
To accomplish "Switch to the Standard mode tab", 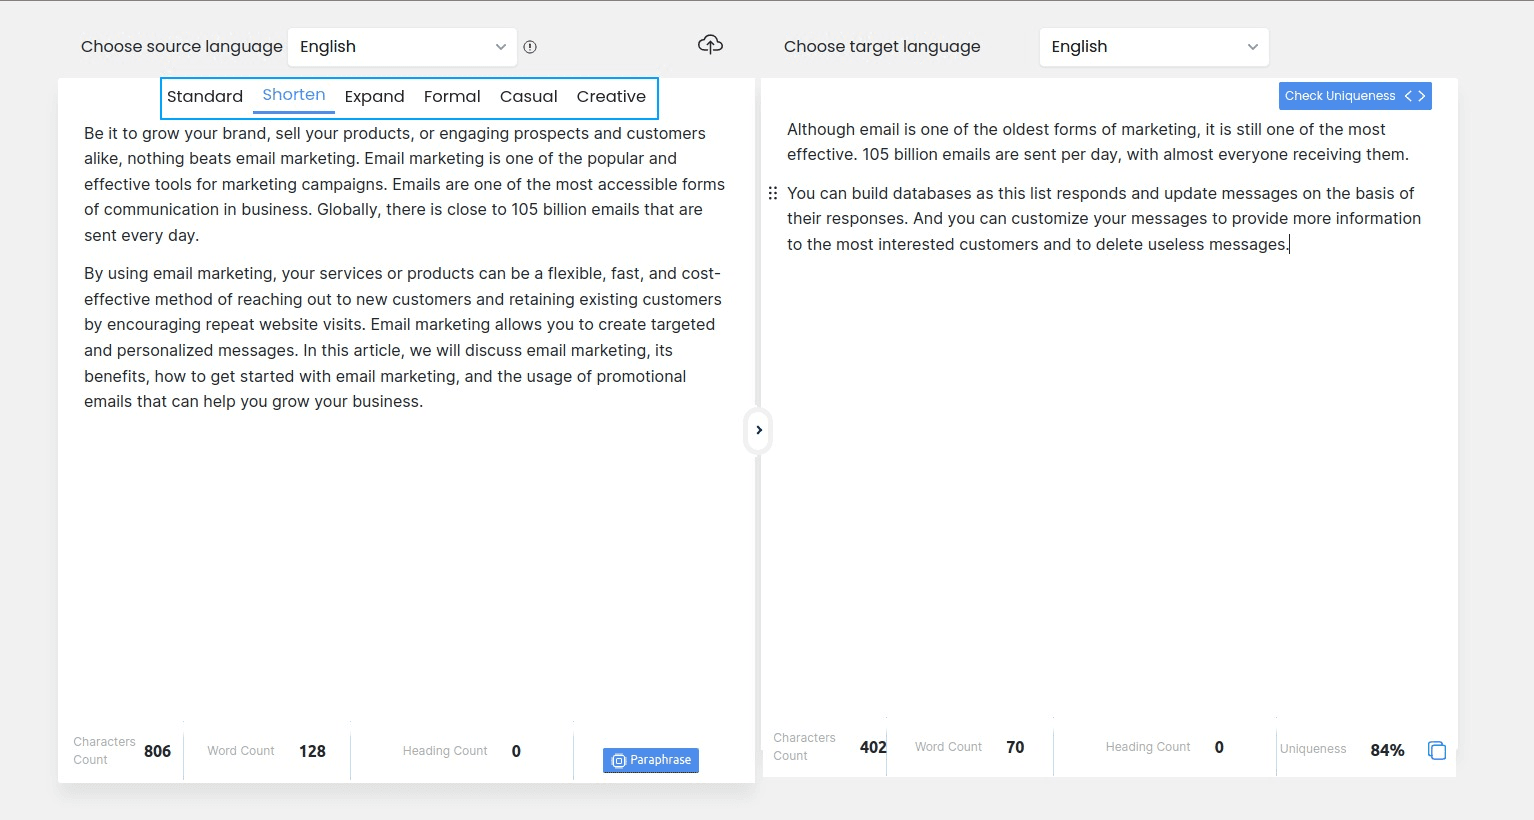I will point(205,97).
